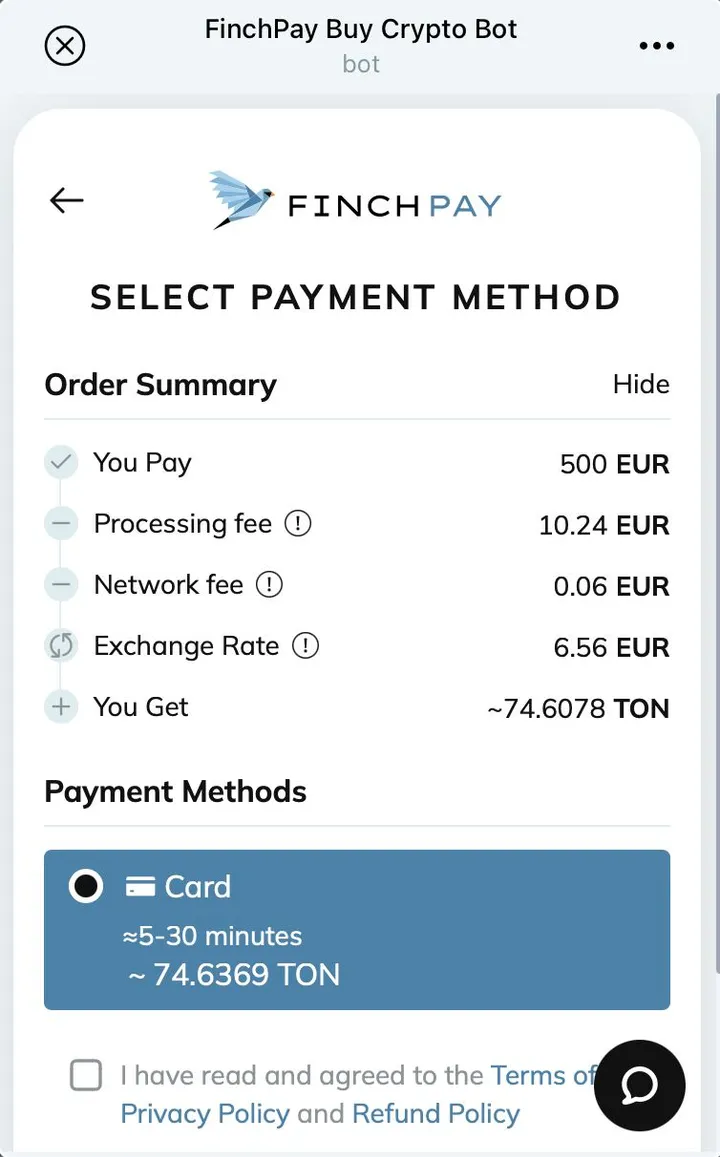
Task: Click the card icon in Card payment option
Action: [139, 886]
